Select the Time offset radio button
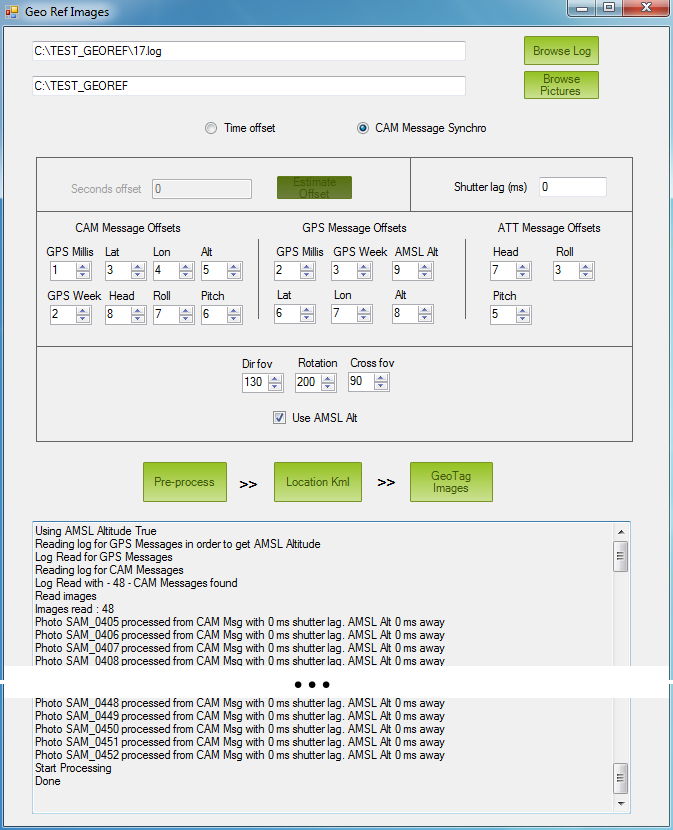Screen dimensions: 673x830 [x=211, y=128]
